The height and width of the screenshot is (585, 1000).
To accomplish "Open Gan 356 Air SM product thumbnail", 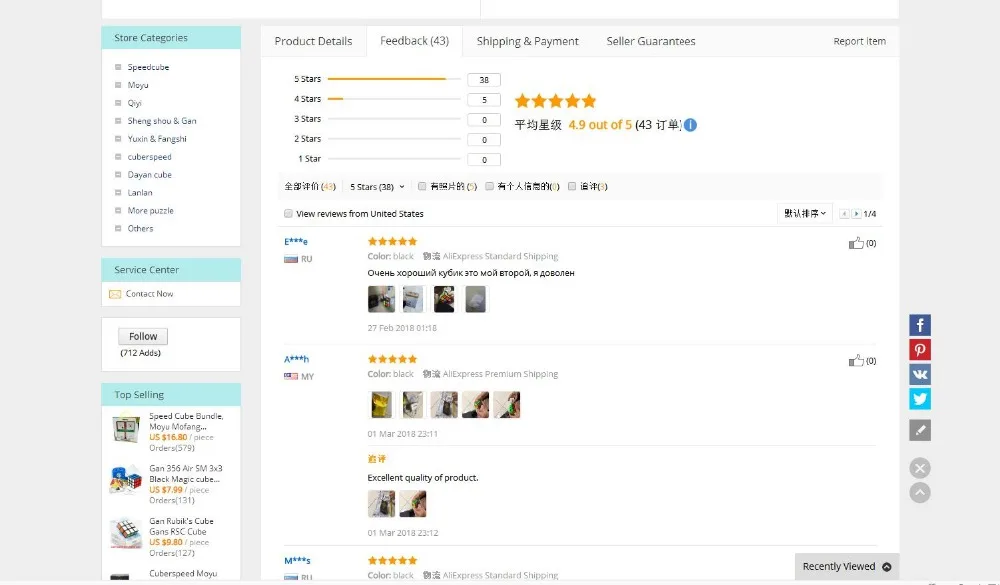I will point(126,480).
